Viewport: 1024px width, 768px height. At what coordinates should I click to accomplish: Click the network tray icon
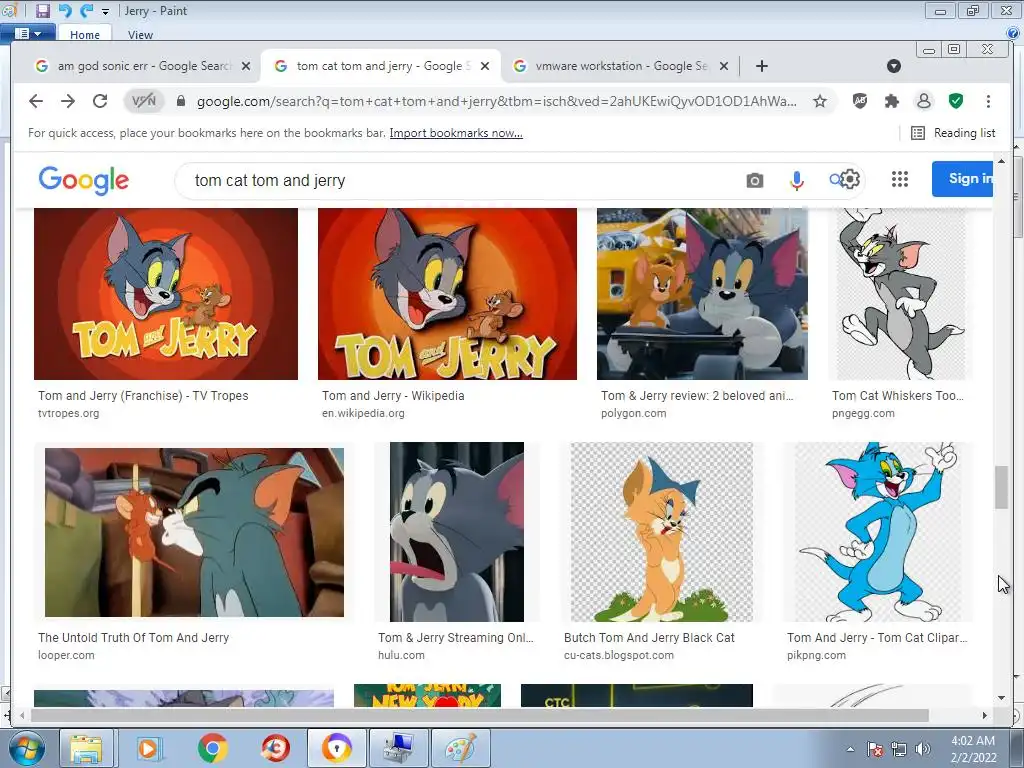coord(899,749)
